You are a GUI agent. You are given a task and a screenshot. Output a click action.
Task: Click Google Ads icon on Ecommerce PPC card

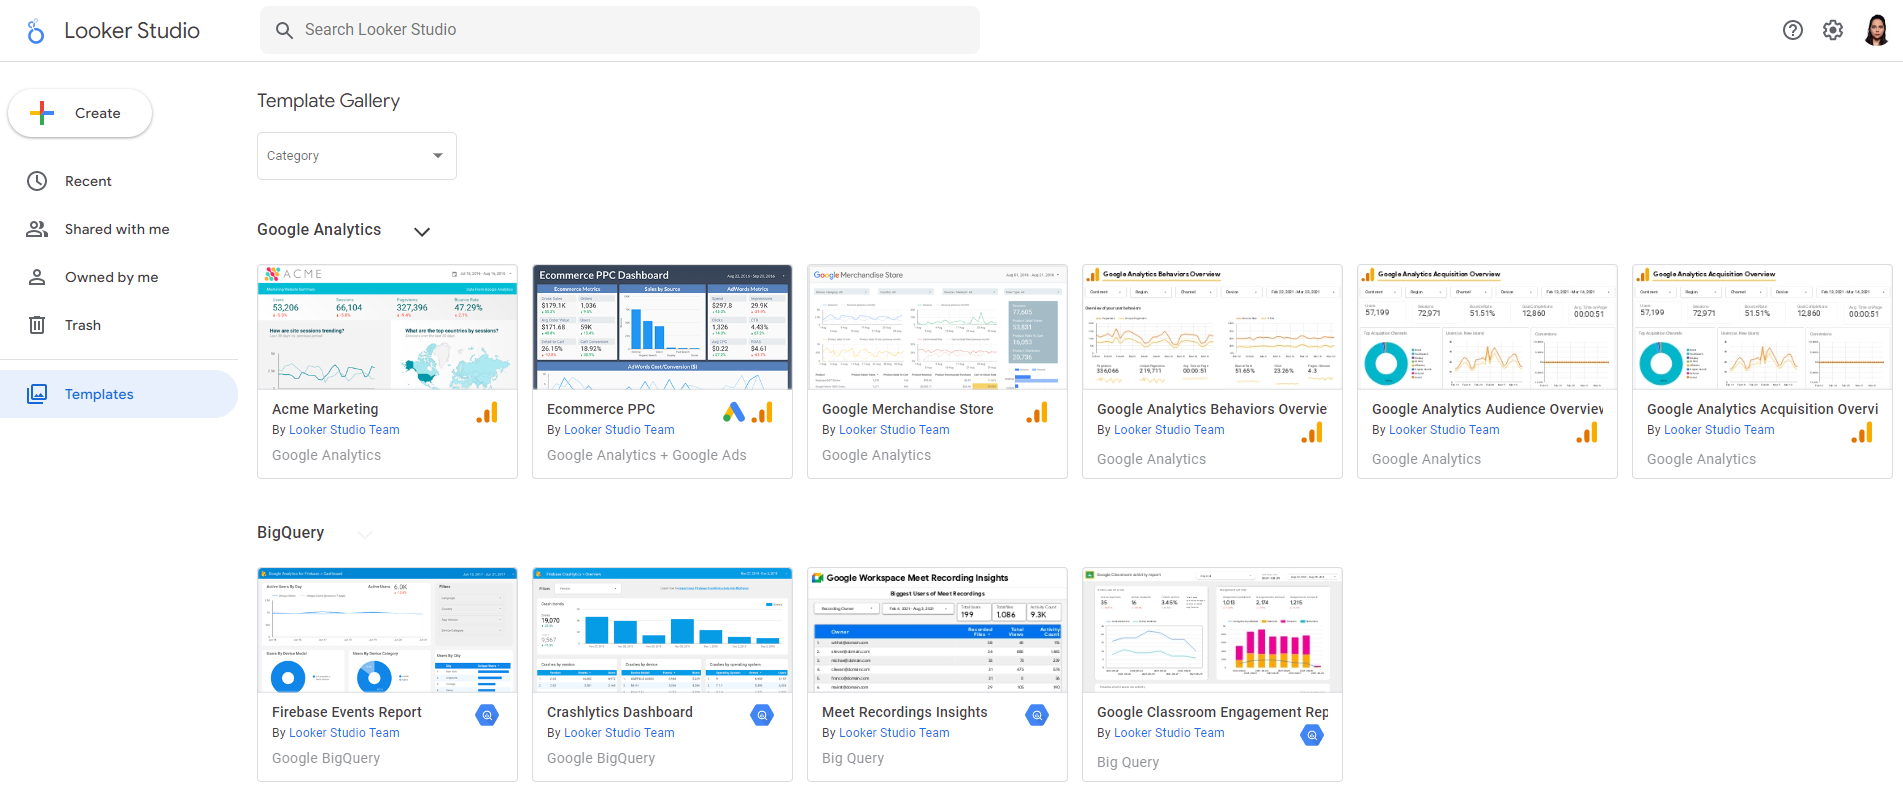pyautogui.click(x=734, y=412)
